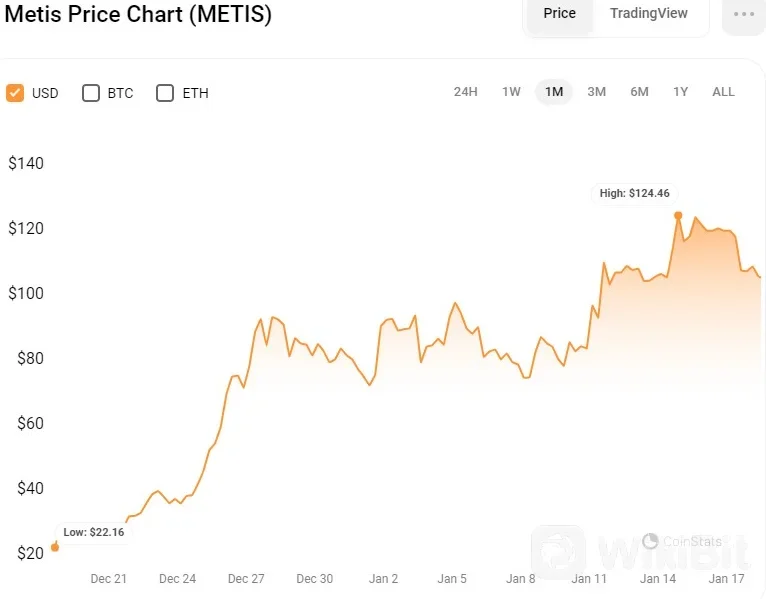Open the three-dot more options menu
Screen dimensions: 766x599
pos(743,15)
